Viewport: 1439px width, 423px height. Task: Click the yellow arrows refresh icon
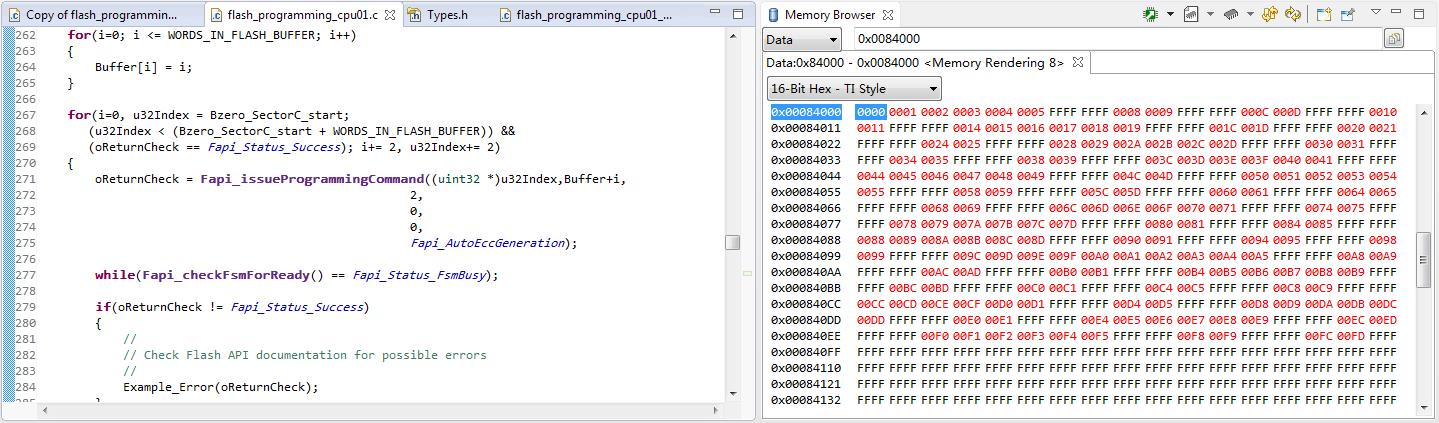1270,15
